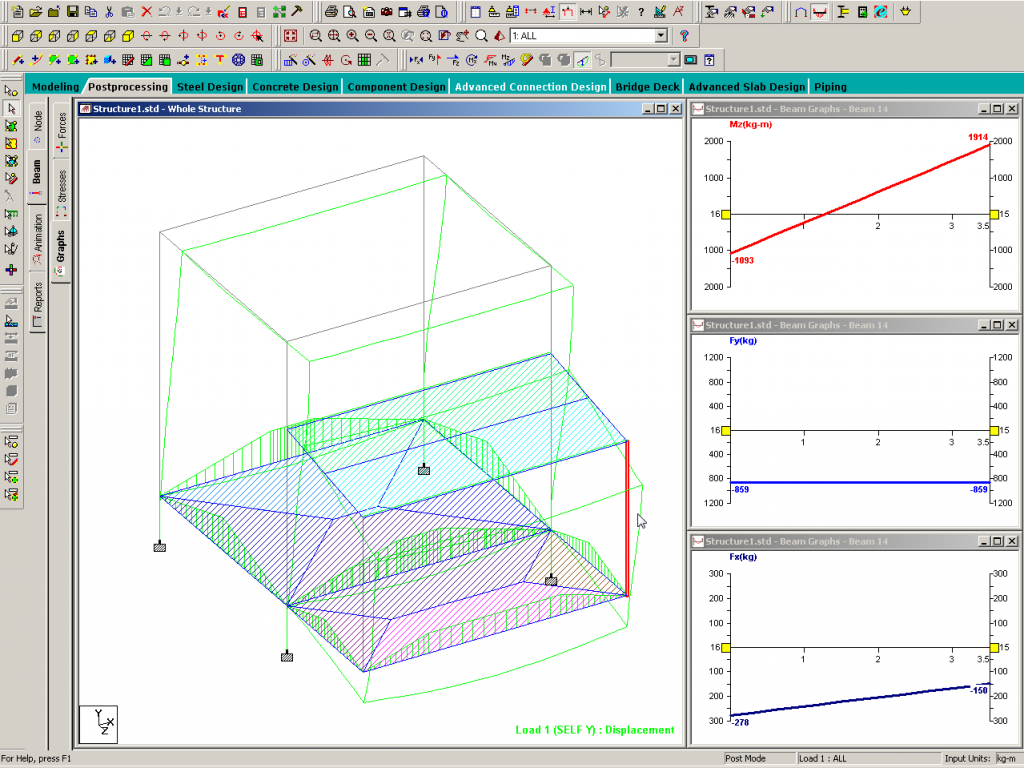This screenshot has height=768, width=1024.
Task: Click the Fy(kg) graph label
Action: coord(743,340)
